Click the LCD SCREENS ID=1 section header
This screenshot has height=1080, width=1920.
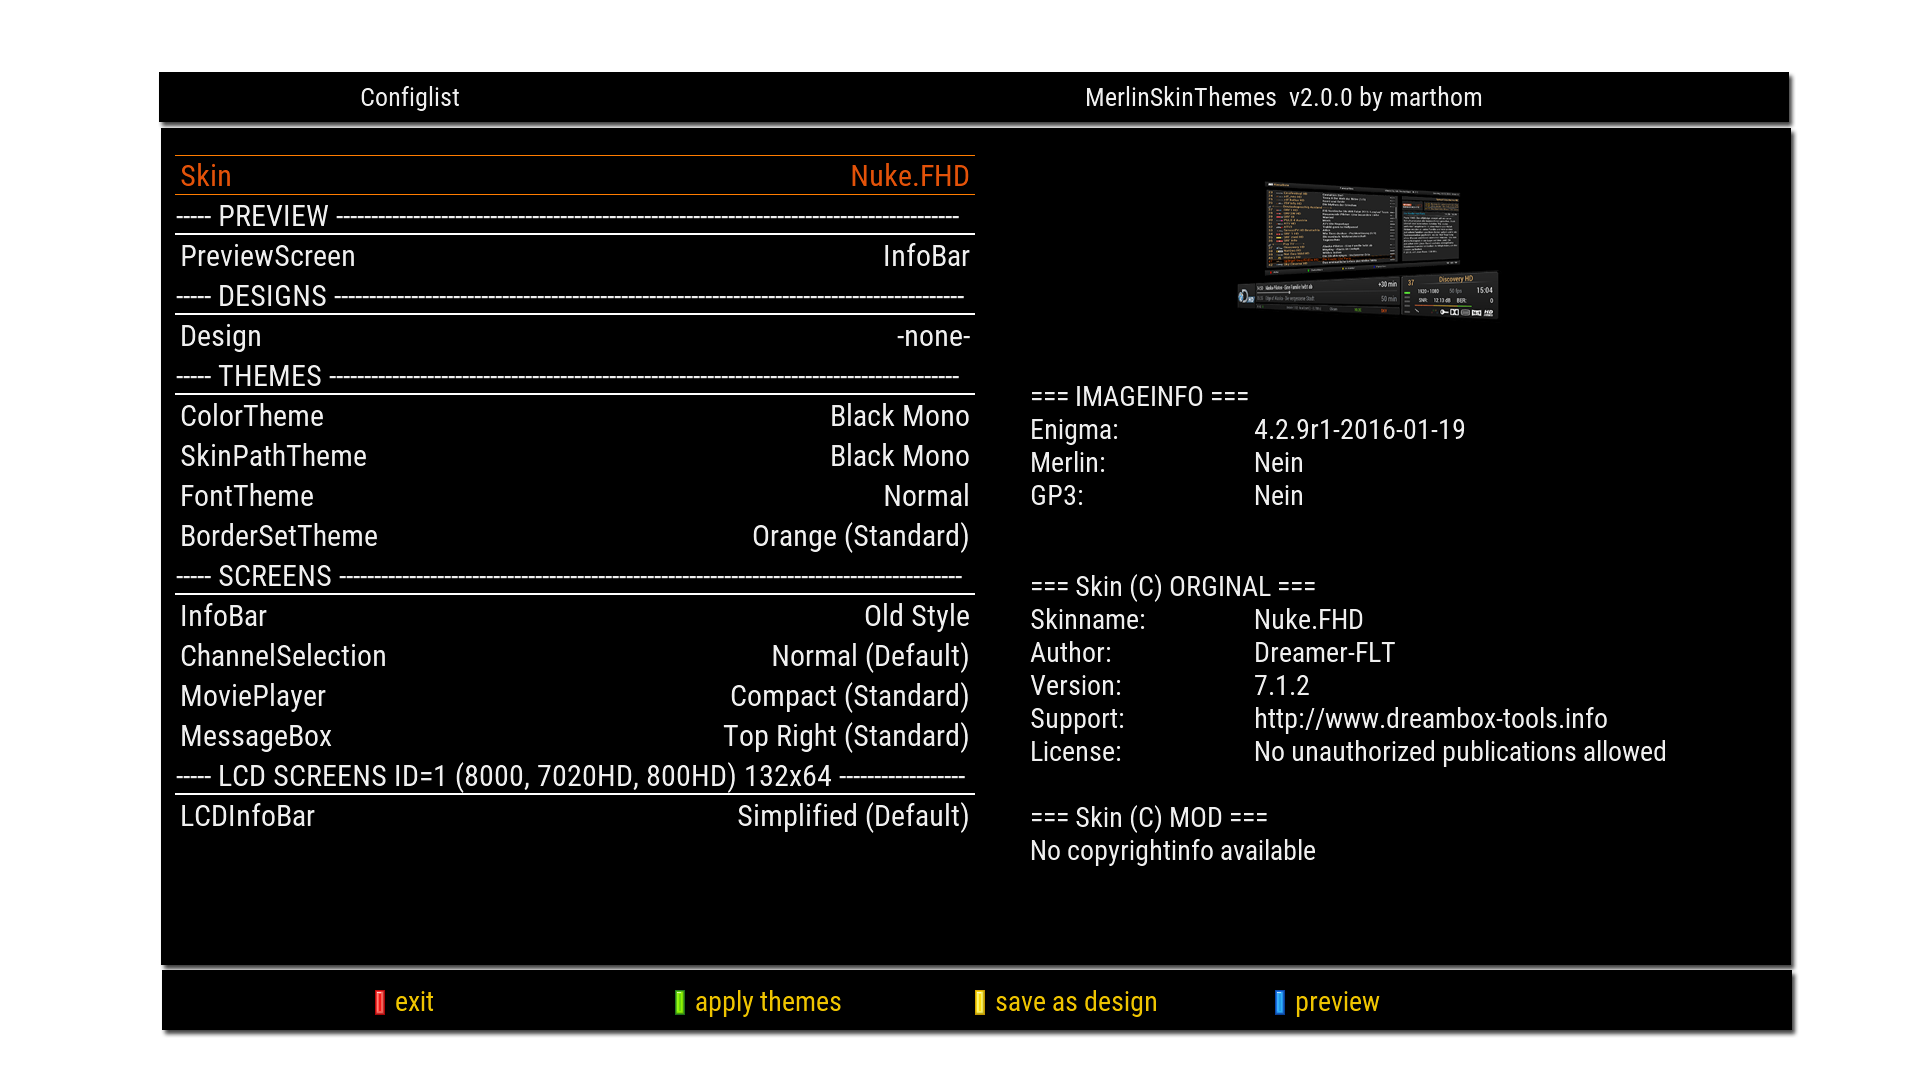click(x=575, y=776)
